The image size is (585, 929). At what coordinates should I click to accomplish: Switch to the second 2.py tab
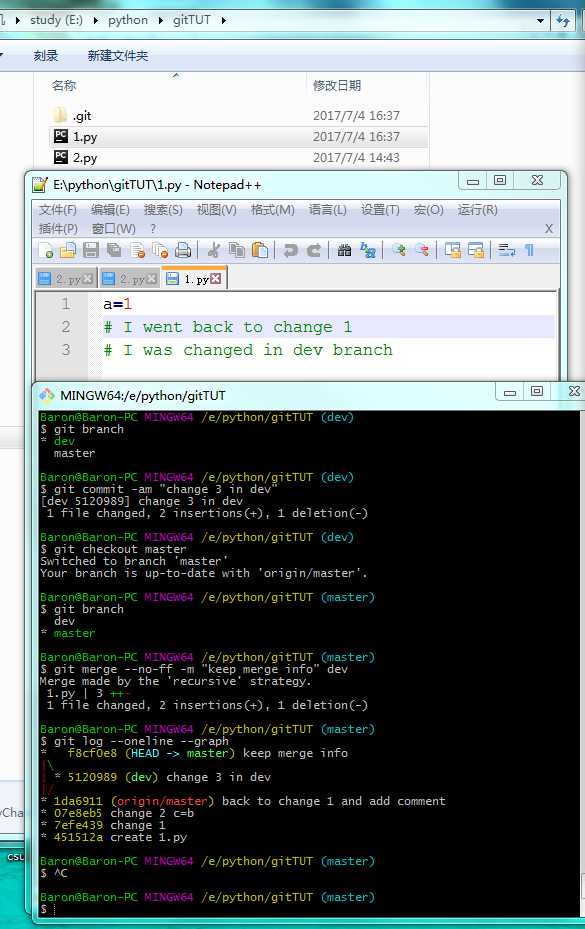(129, 278)
